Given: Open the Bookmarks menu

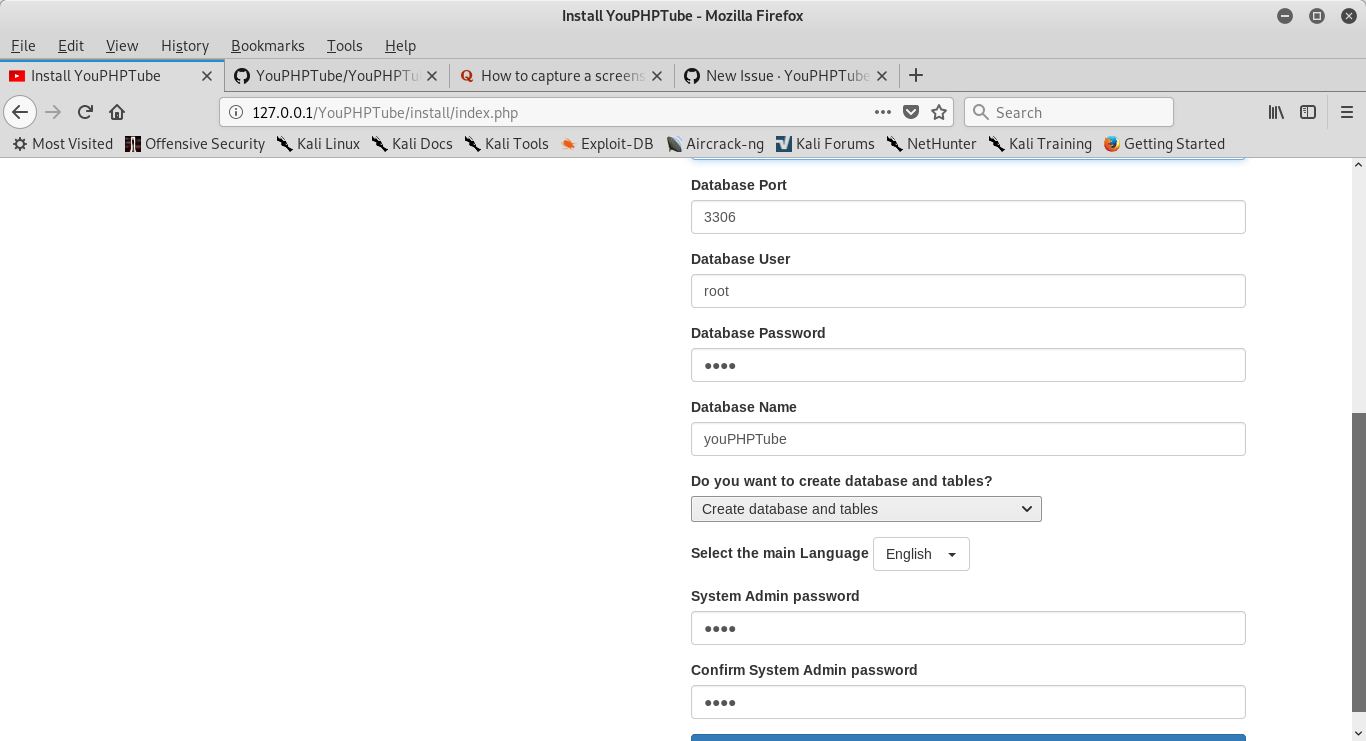Looking at the screenshot, I should tap(268, 46).
